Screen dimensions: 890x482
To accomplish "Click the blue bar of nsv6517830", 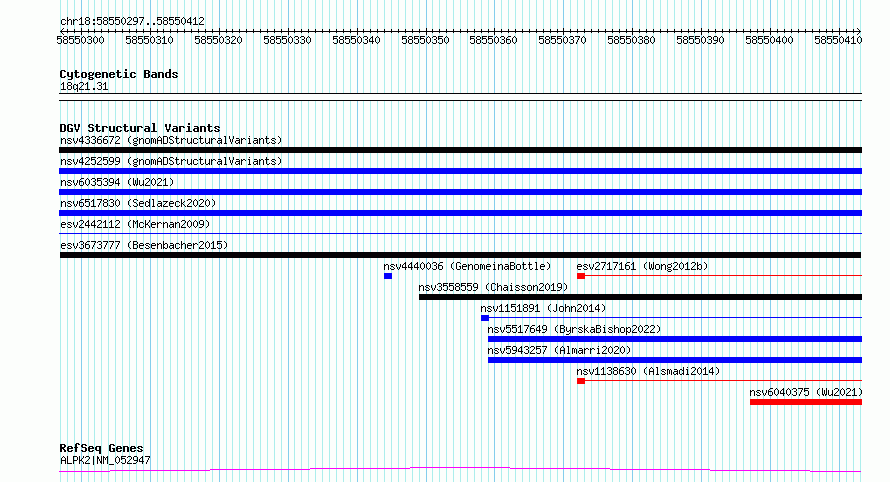I will click(460, 213).
